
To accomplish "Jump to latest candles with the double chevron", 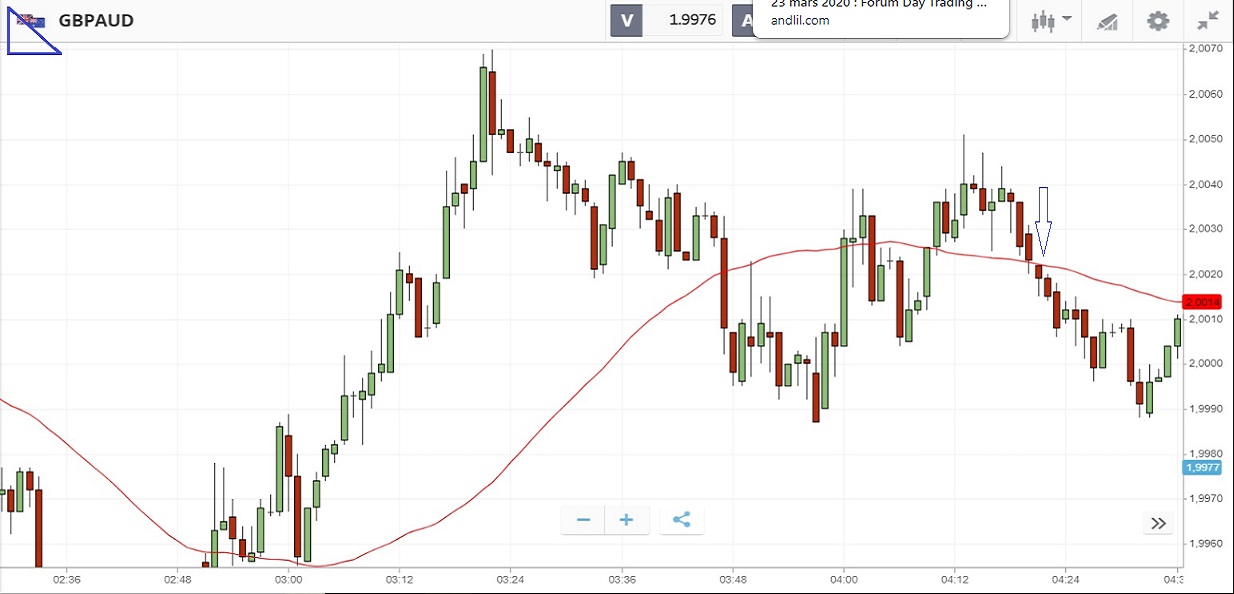I will tap(1158, 523).
